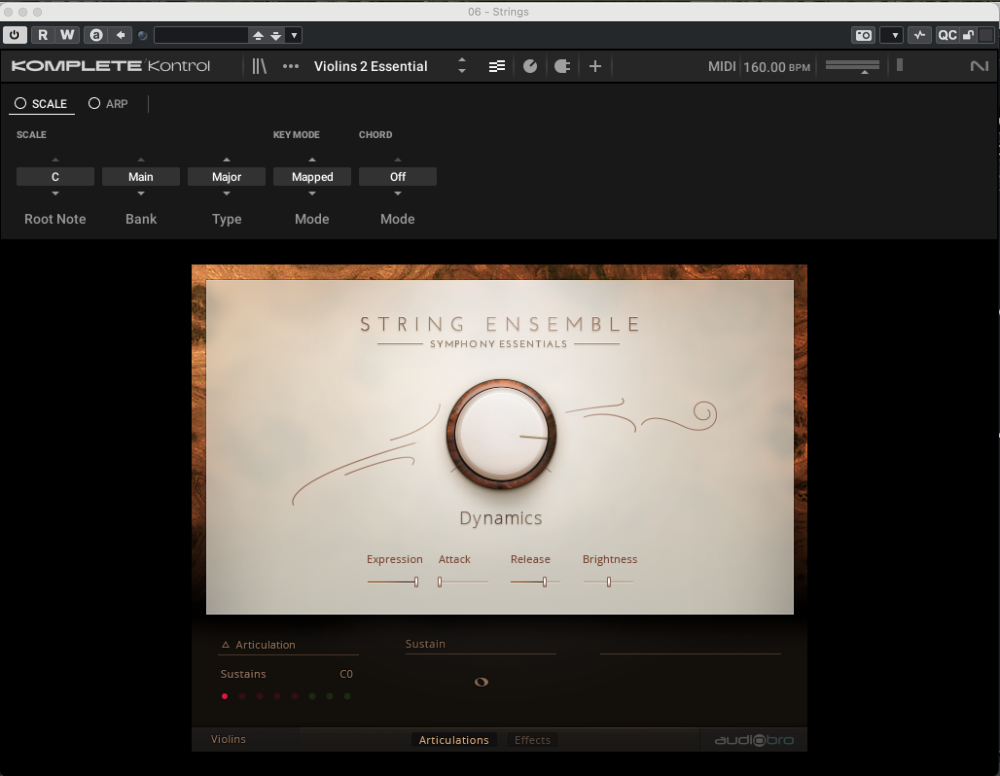Open the Effects tab
Screen dimensions: 1000x776
[533, 740]
